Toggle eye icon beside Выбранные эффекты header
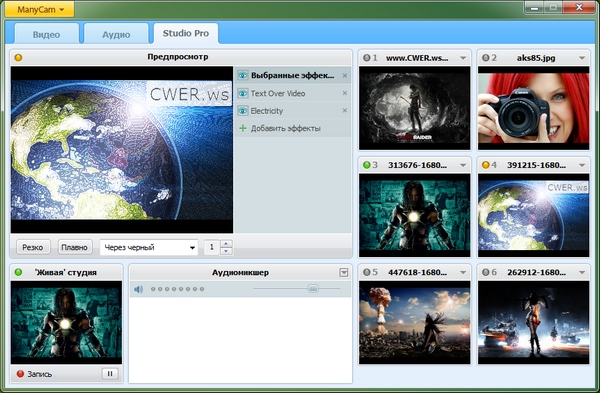Screen dimensions: 600x393 pyautogui.click(x=243, y=75)
